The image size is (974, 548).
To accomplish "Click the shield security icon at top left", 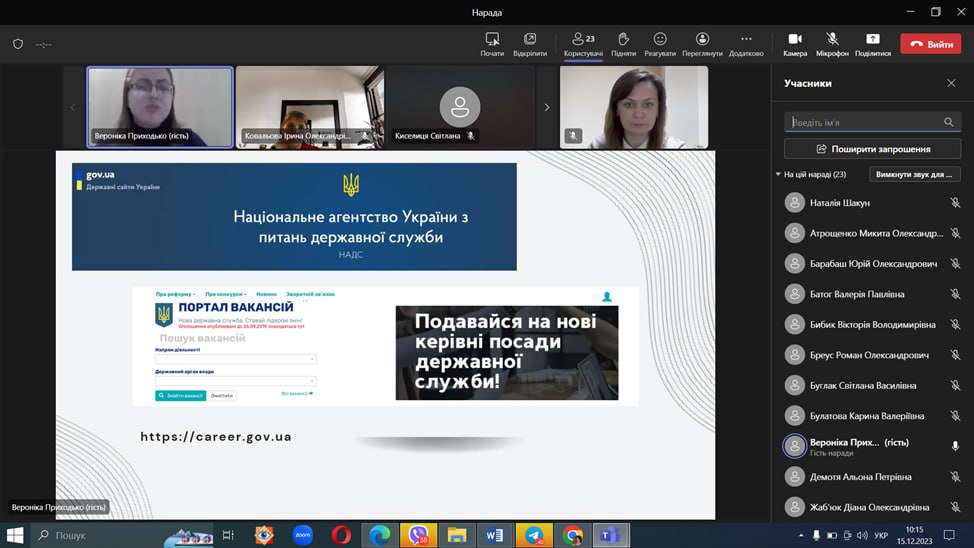I will [18, 44].
